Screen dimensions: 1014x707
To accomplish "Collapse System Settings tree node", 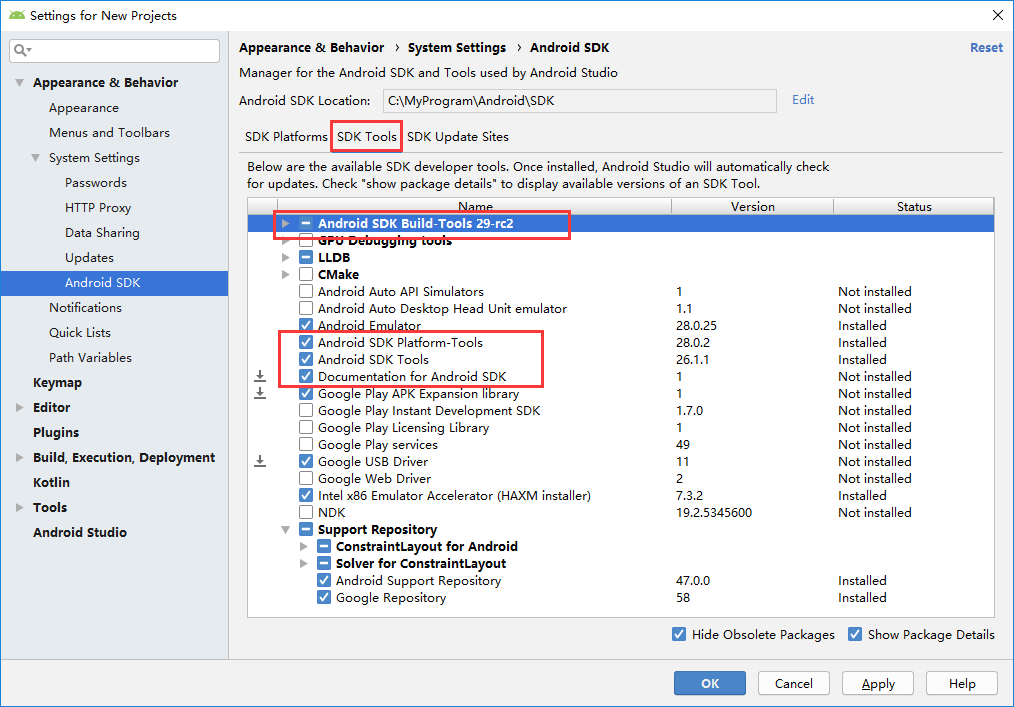I will coord(36,158).
